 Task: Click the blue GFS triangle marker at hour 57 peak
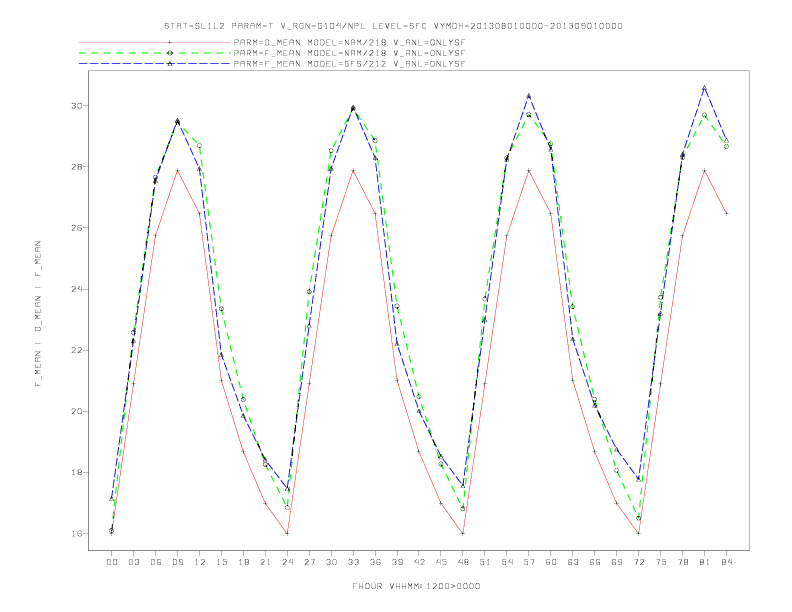(x=529, y=96)
